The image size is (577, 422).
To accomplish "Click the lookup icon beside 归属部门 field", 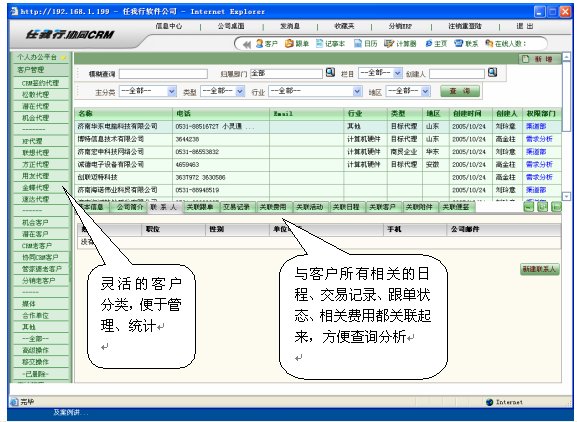I will [330, 72].
